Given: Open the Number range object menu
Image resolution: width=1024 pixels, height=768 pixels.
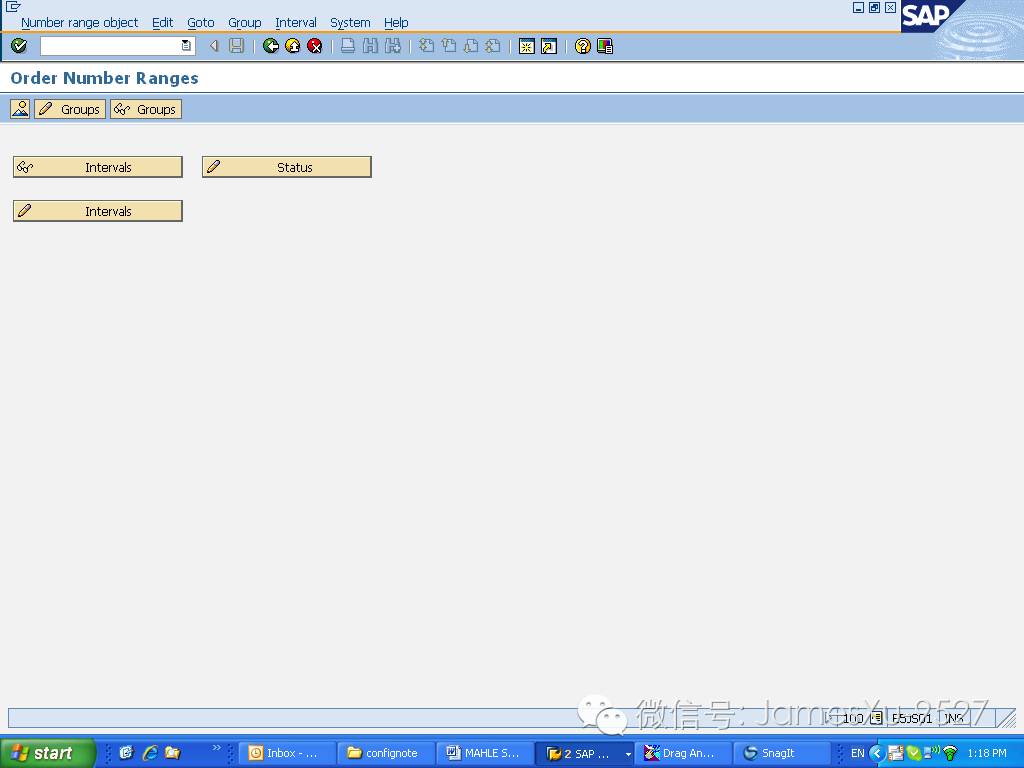Looking at the screenshot, I should coord(79,23).
